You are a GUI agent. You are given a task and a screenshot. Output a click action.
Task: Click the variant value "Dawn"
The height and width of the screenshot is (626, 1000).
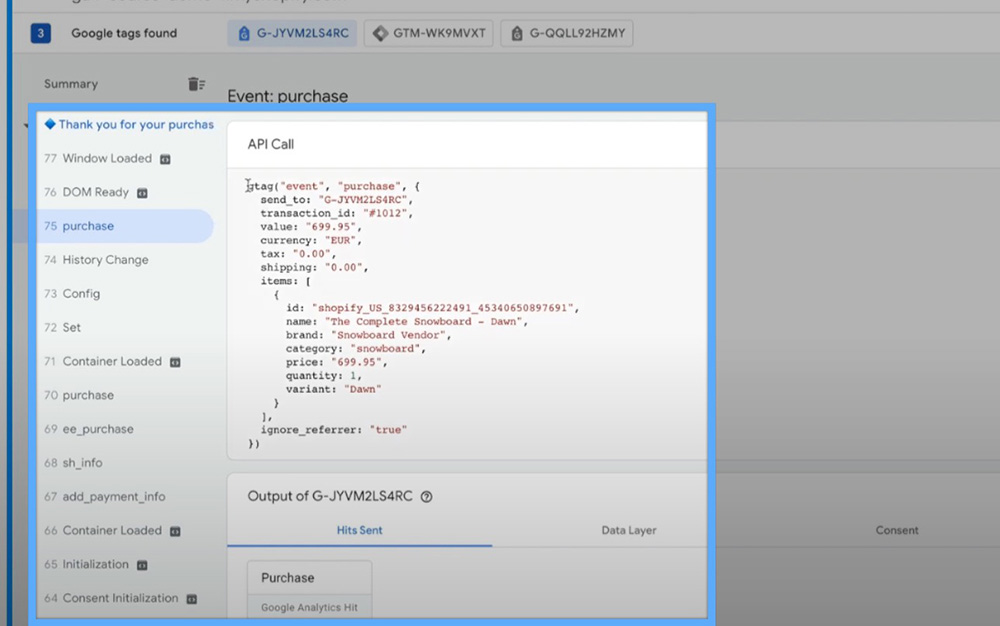tap(362, 389)
